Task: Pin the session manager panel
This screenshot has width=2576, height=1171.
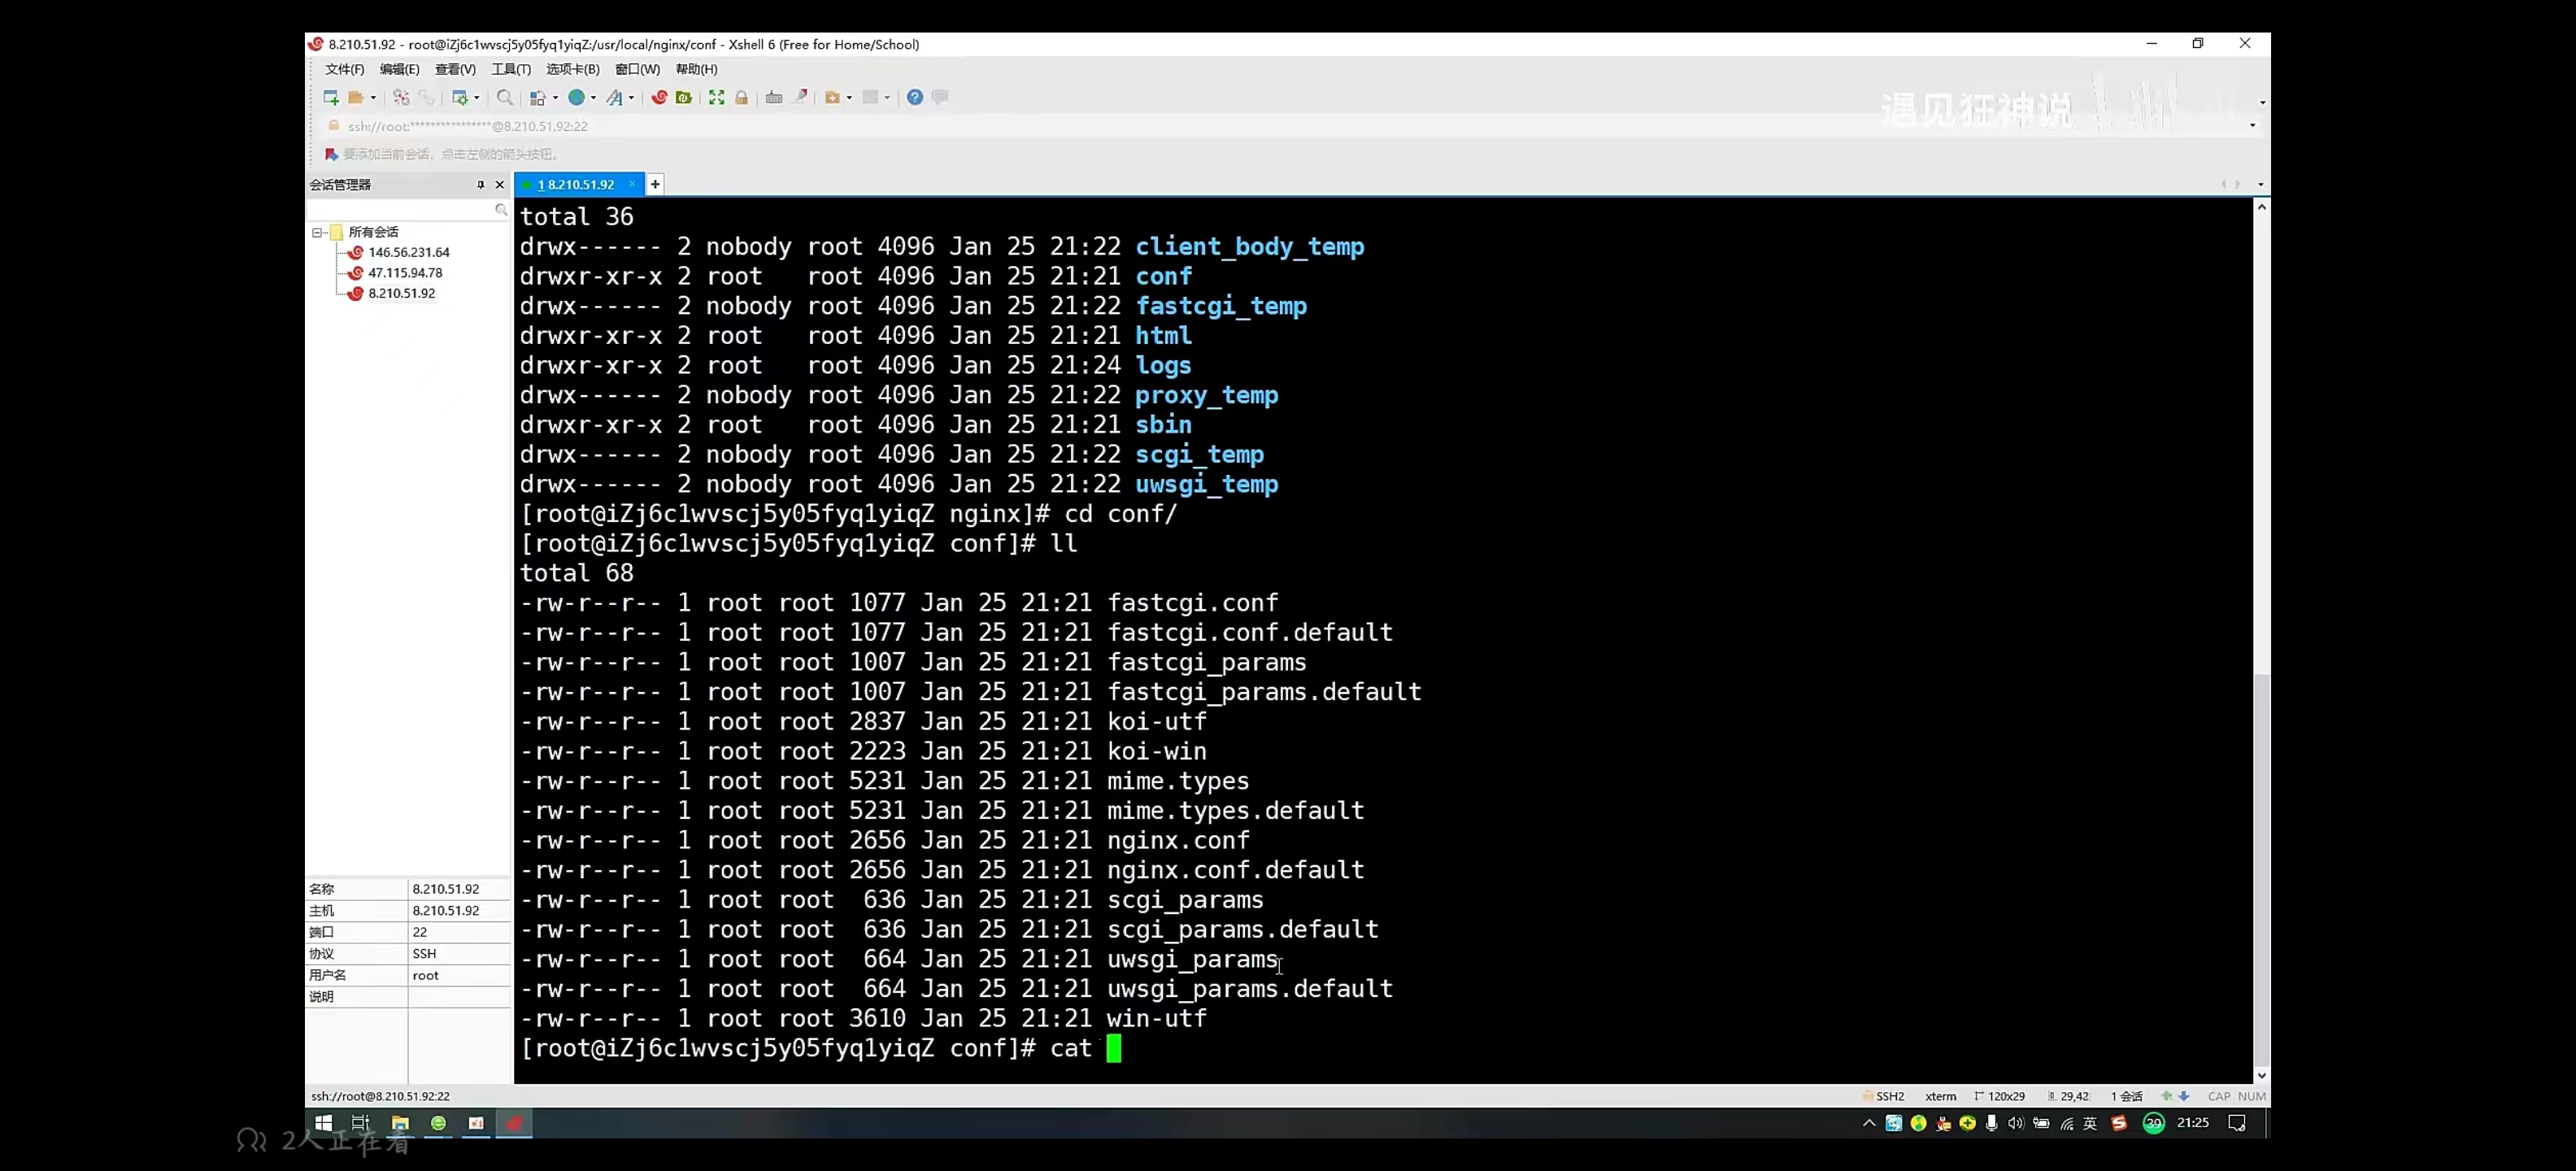Action: (x=480, y=185)
